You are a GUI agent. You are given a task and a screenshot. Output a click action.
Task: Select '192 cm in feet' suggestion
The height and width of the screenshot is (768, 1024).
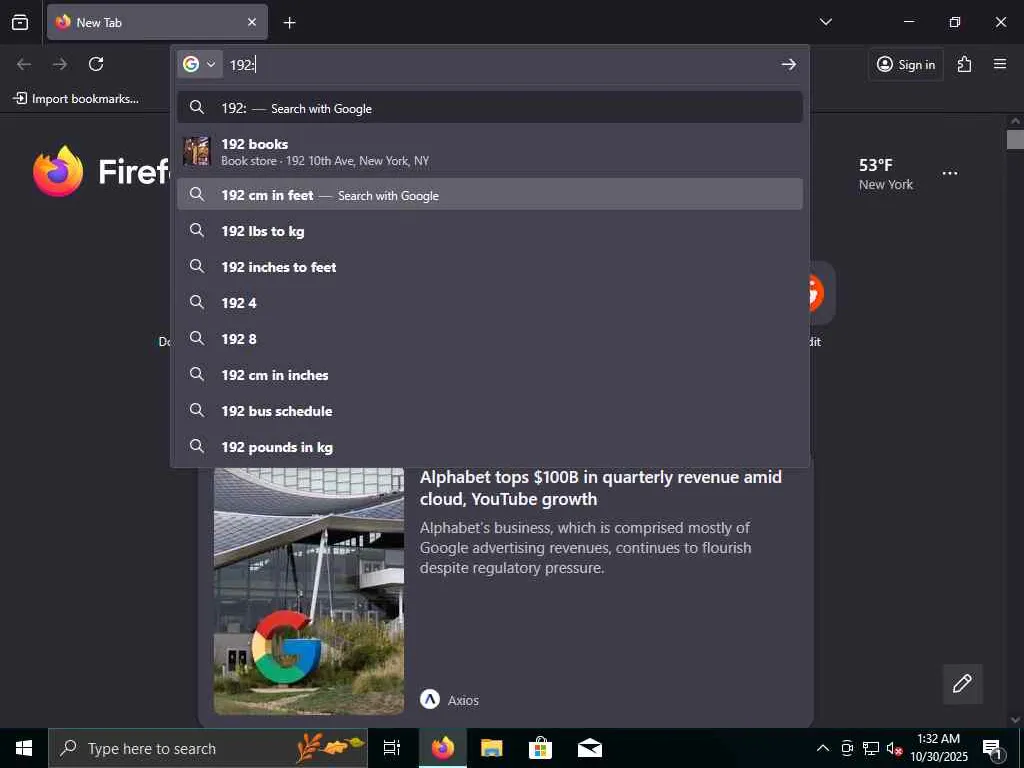coord(490,195)
